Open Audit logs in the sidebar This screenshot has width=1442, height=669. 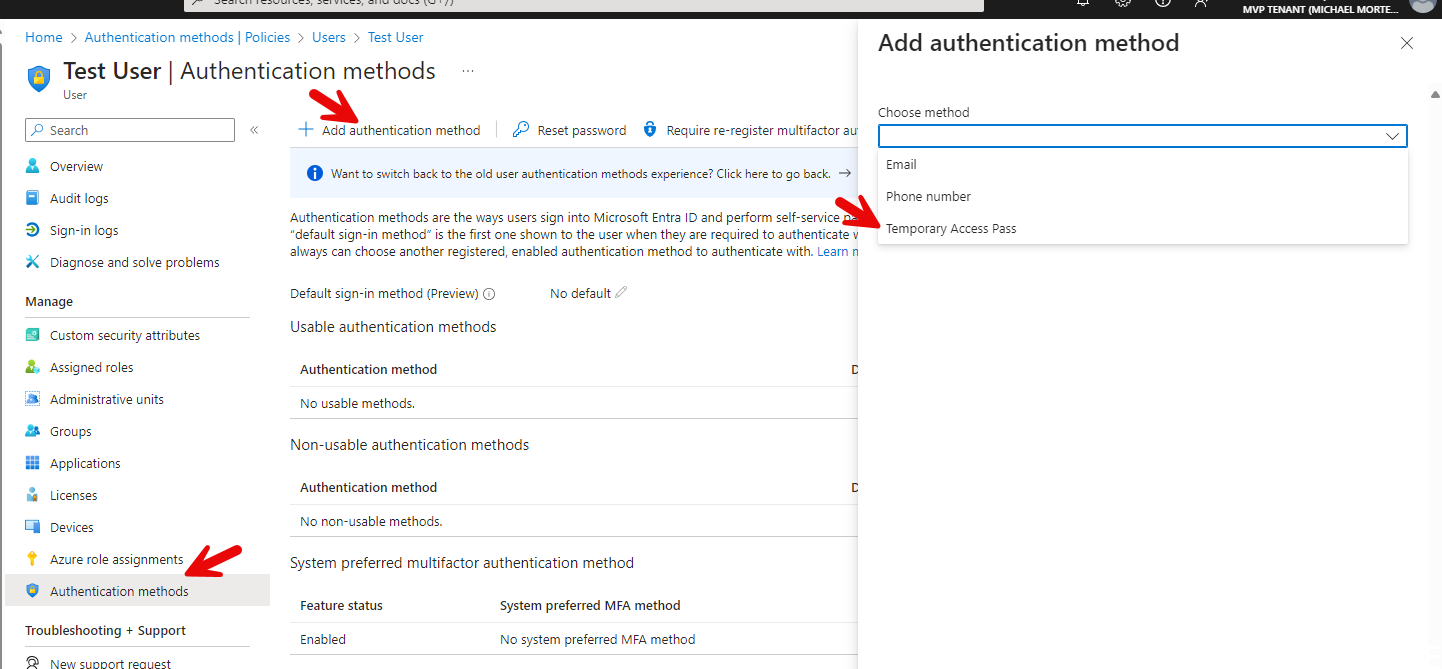tap(79, 199)
